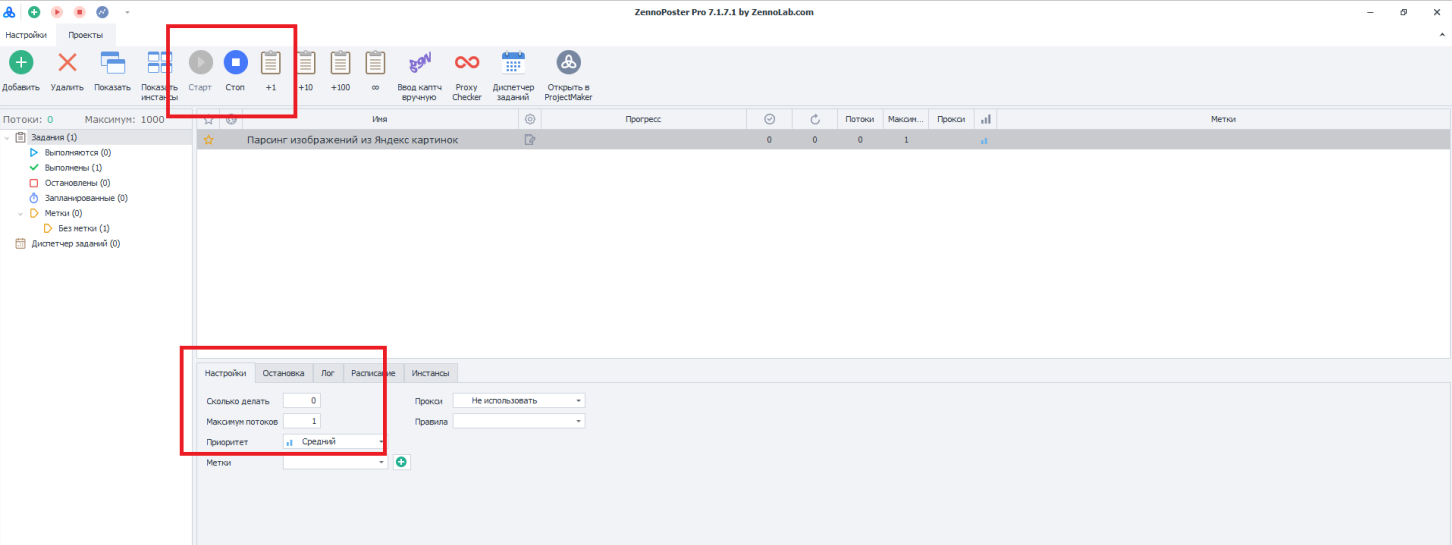The image size is (1452, 545).
Task: Click edit icon in Парсинг изображений row
Action: tap(530, 140)
